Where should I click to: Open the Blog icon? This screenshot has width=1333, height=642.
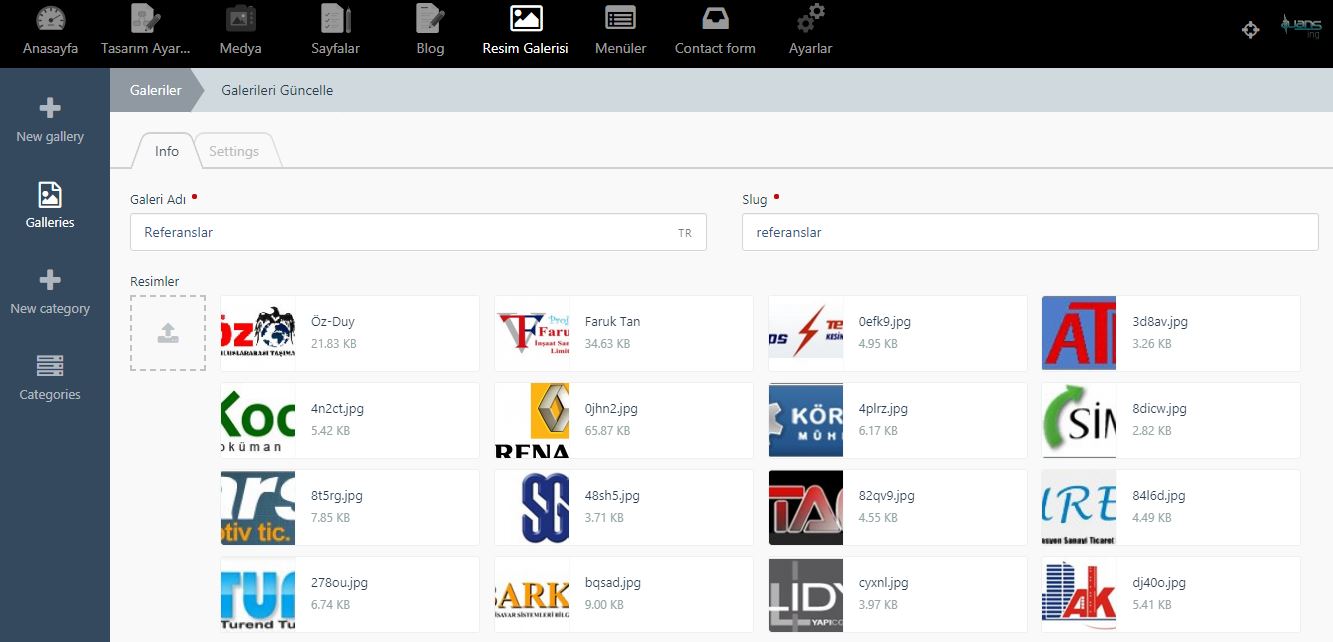click(x=430, y=19)
